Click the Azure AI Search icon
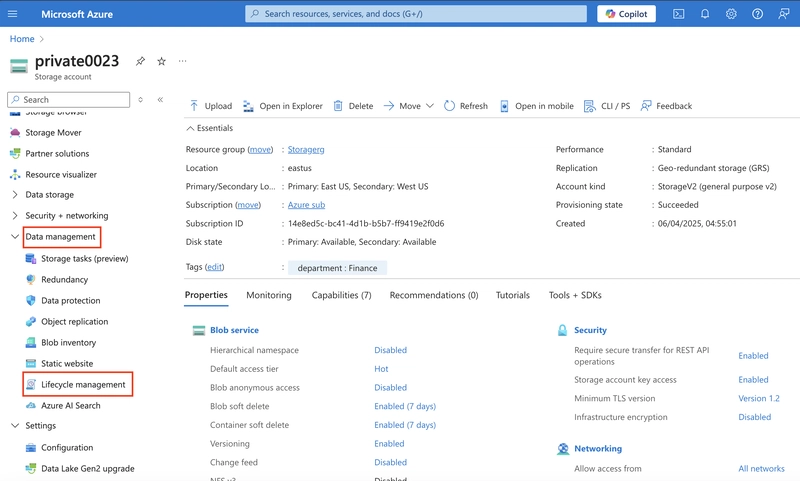800x481 pixels. (31, 406)
